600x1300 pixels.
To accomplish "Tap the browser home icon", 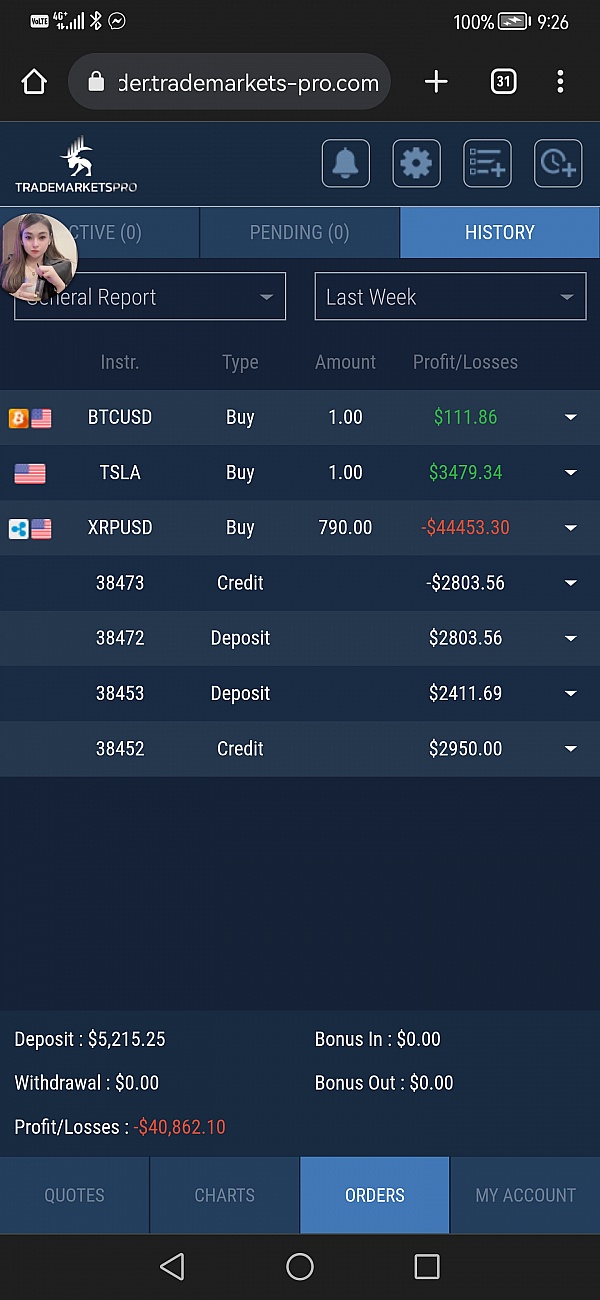I will (x=34, y=82).
